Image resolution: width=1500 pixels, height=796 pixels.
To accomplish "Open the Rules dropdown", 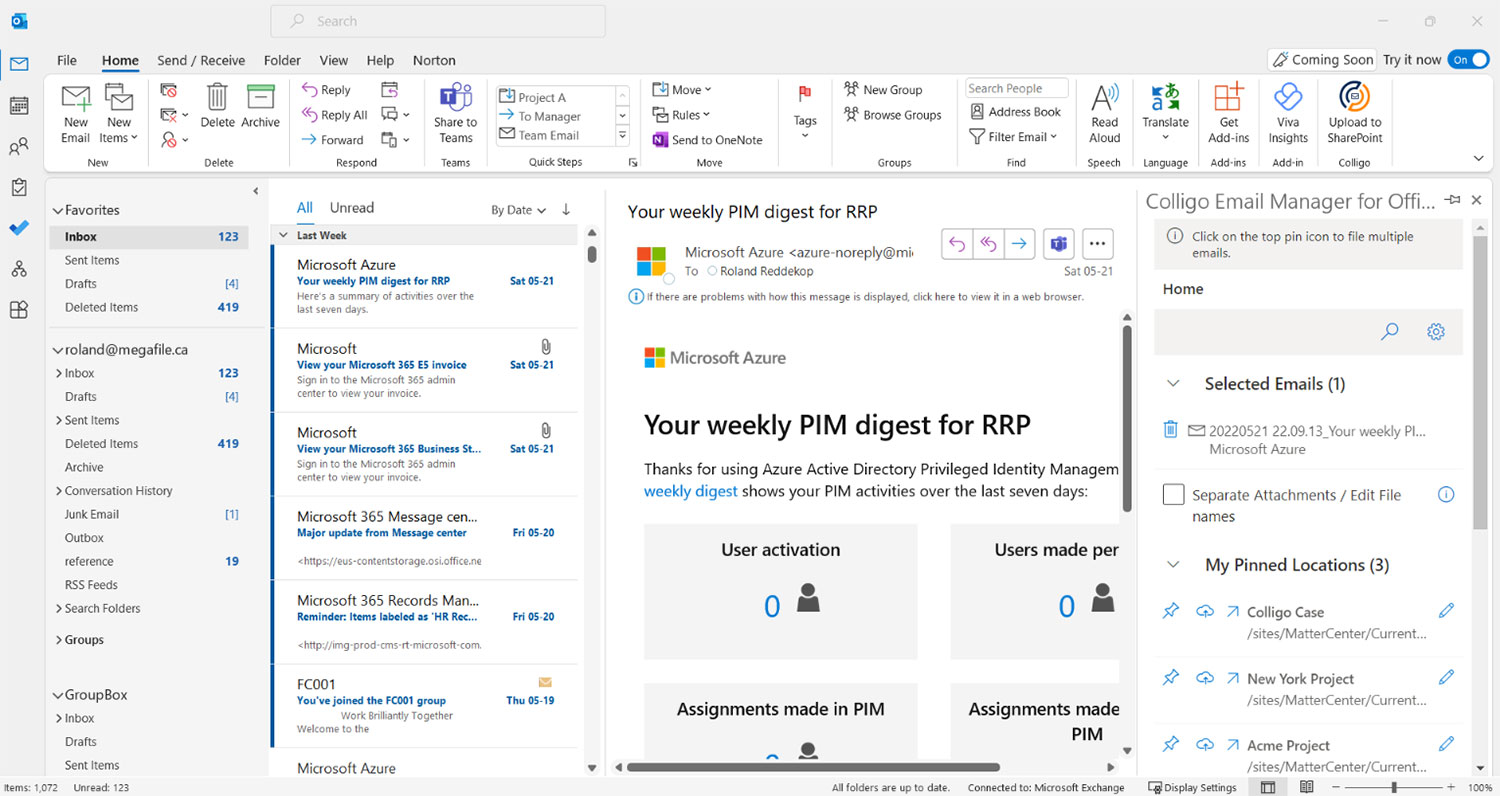I will (x=681, y=115).
